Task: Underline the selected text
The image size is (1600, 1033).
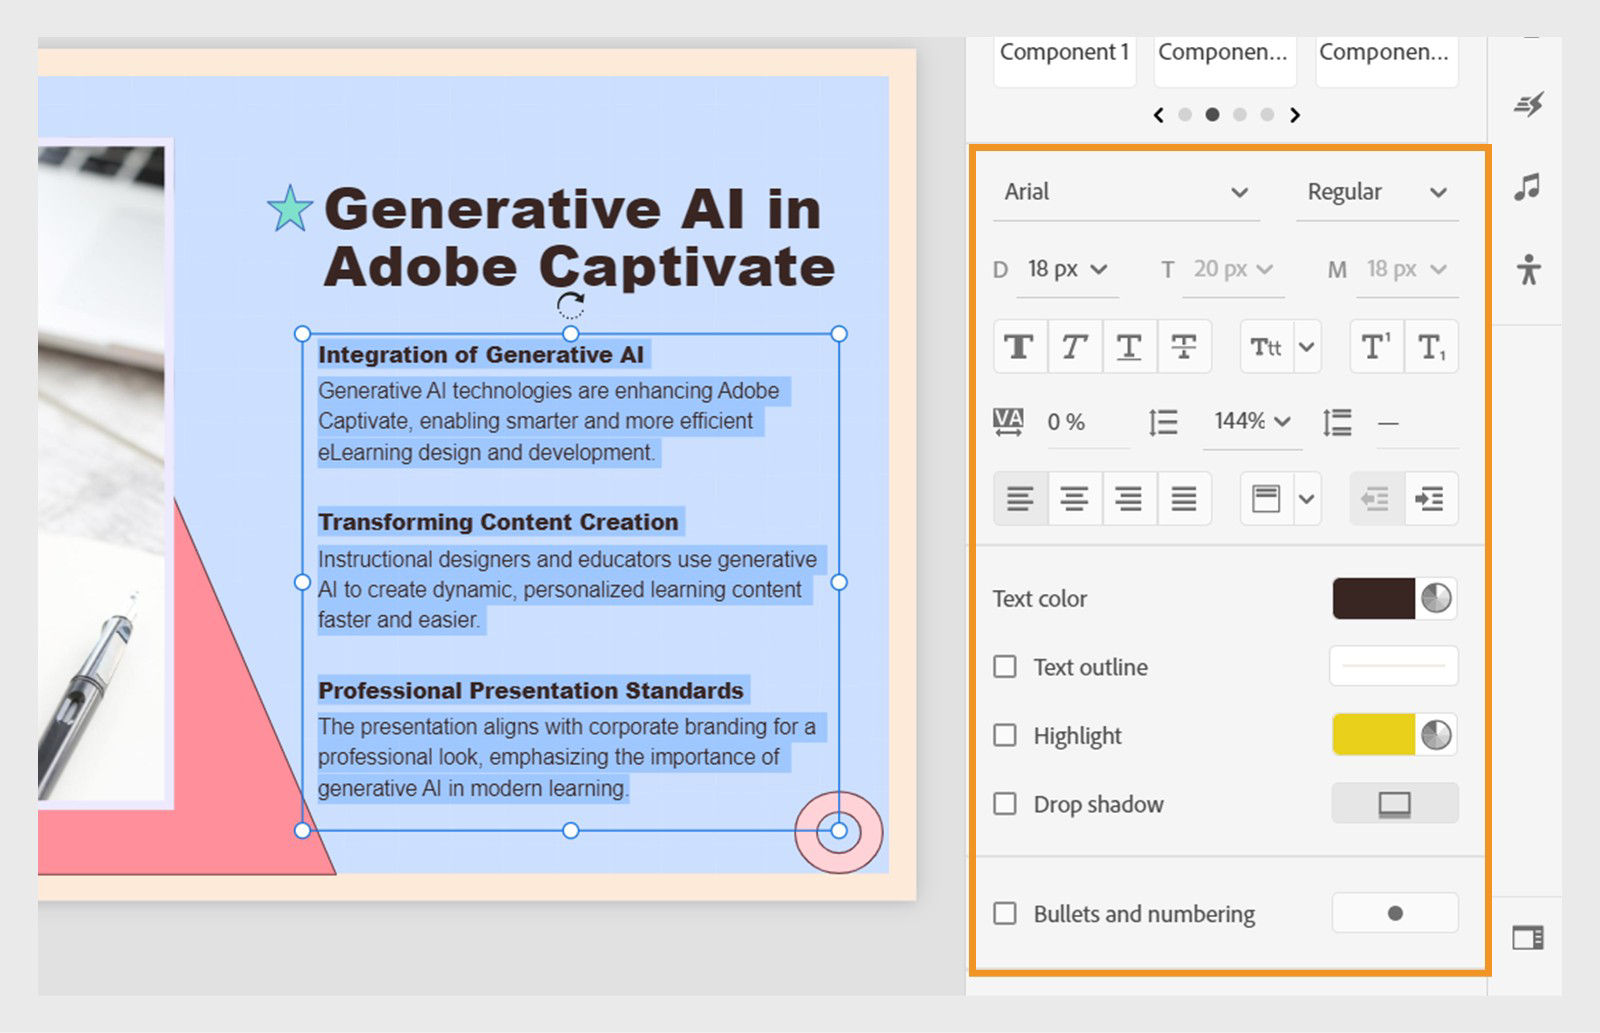Action: [x=1129, y=347]
